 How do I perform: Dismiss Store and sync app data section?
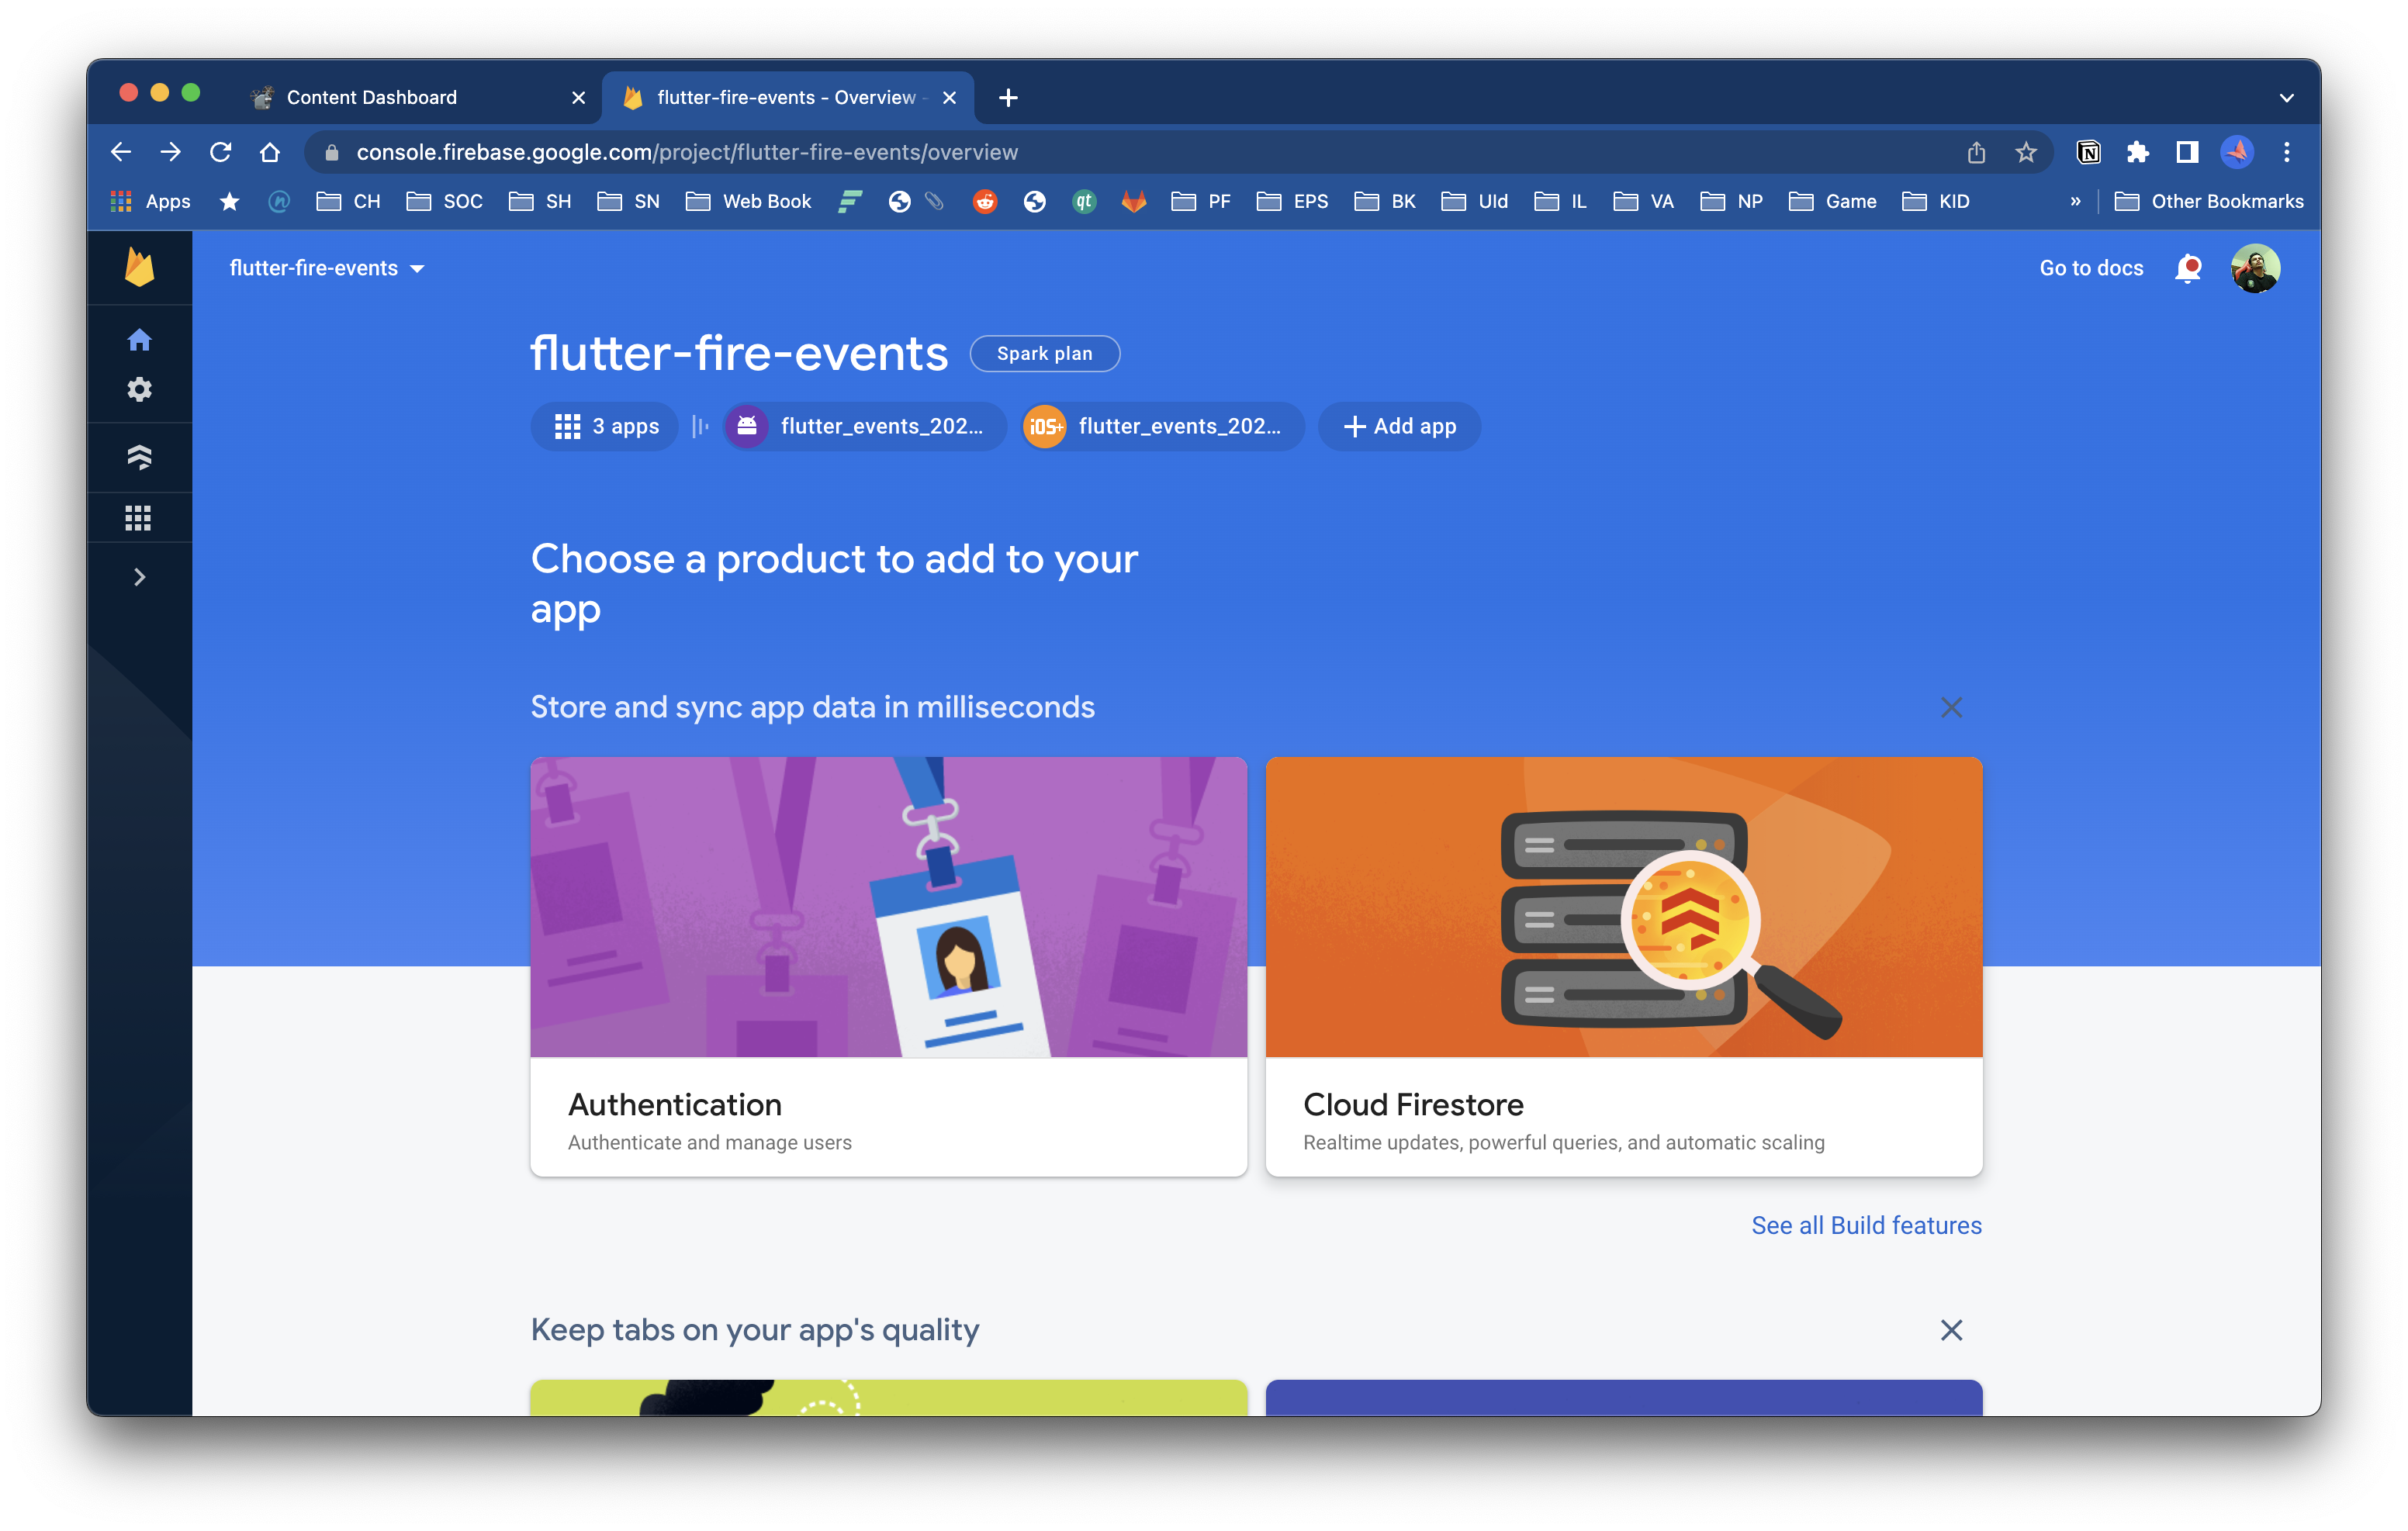pyautogui.click(x=1950, y=707)
